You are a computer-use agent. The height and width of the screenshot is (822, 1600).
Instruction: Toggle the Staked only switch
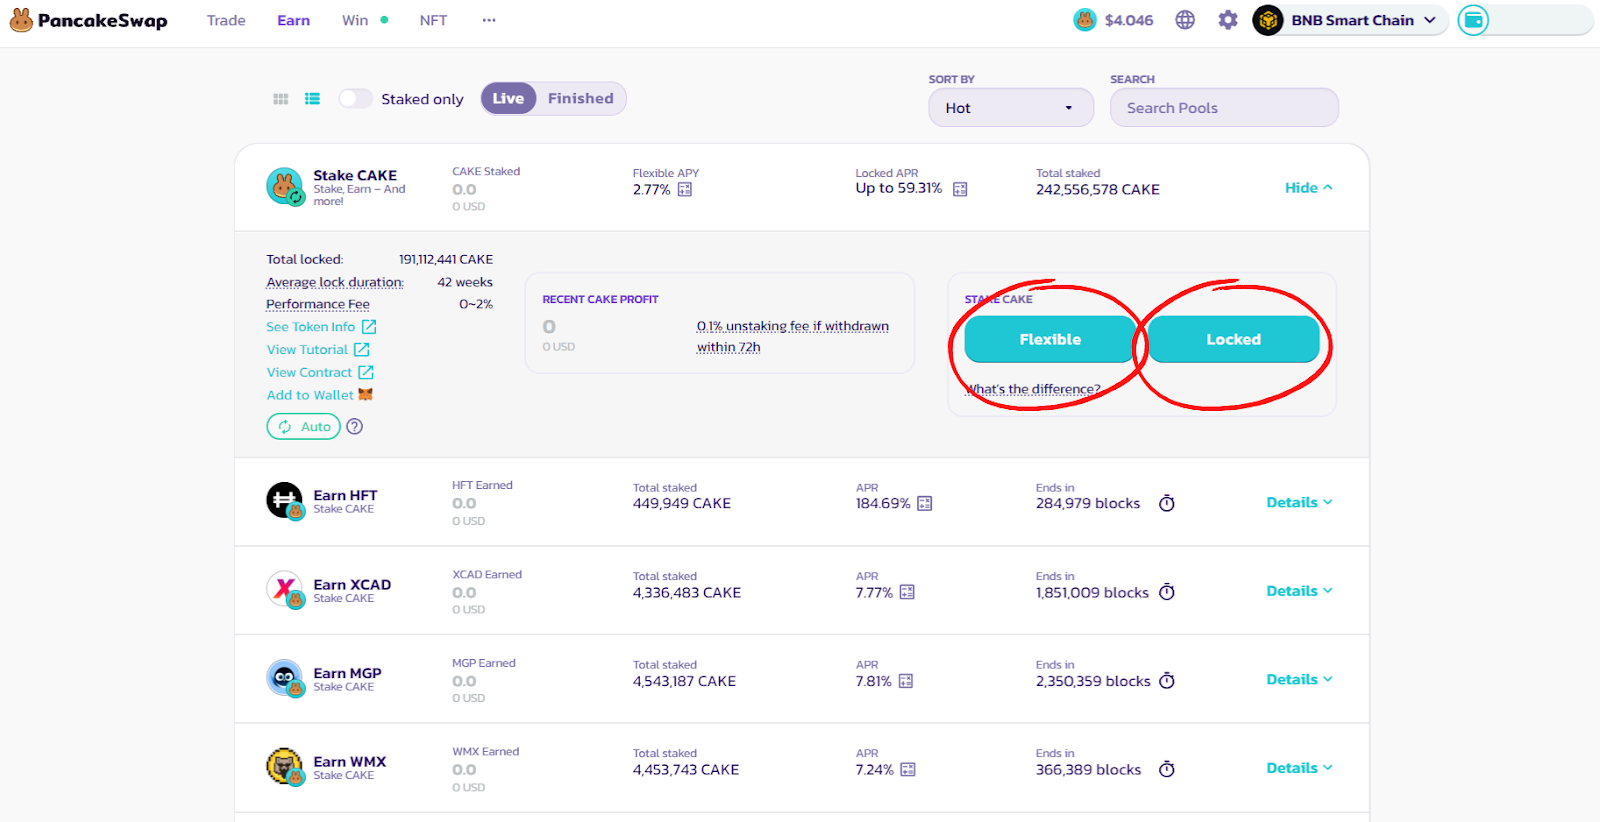355,98
